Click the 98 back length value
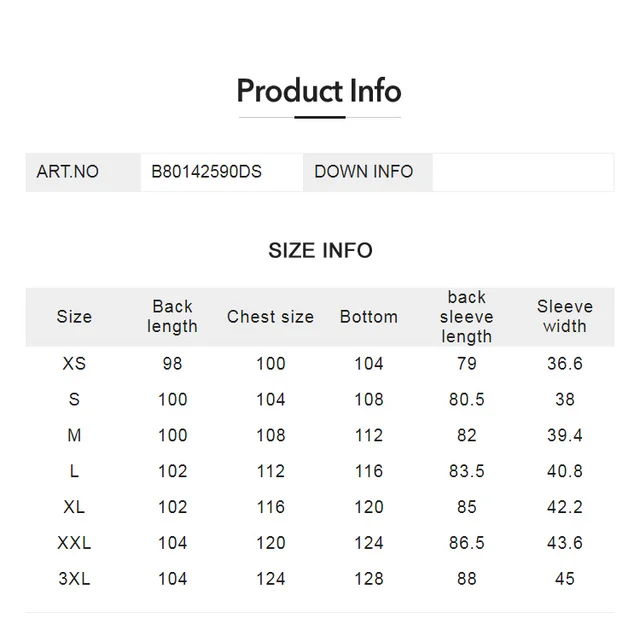Image resolution: width=640 pixels, height=630 pixels. (172, 364)
